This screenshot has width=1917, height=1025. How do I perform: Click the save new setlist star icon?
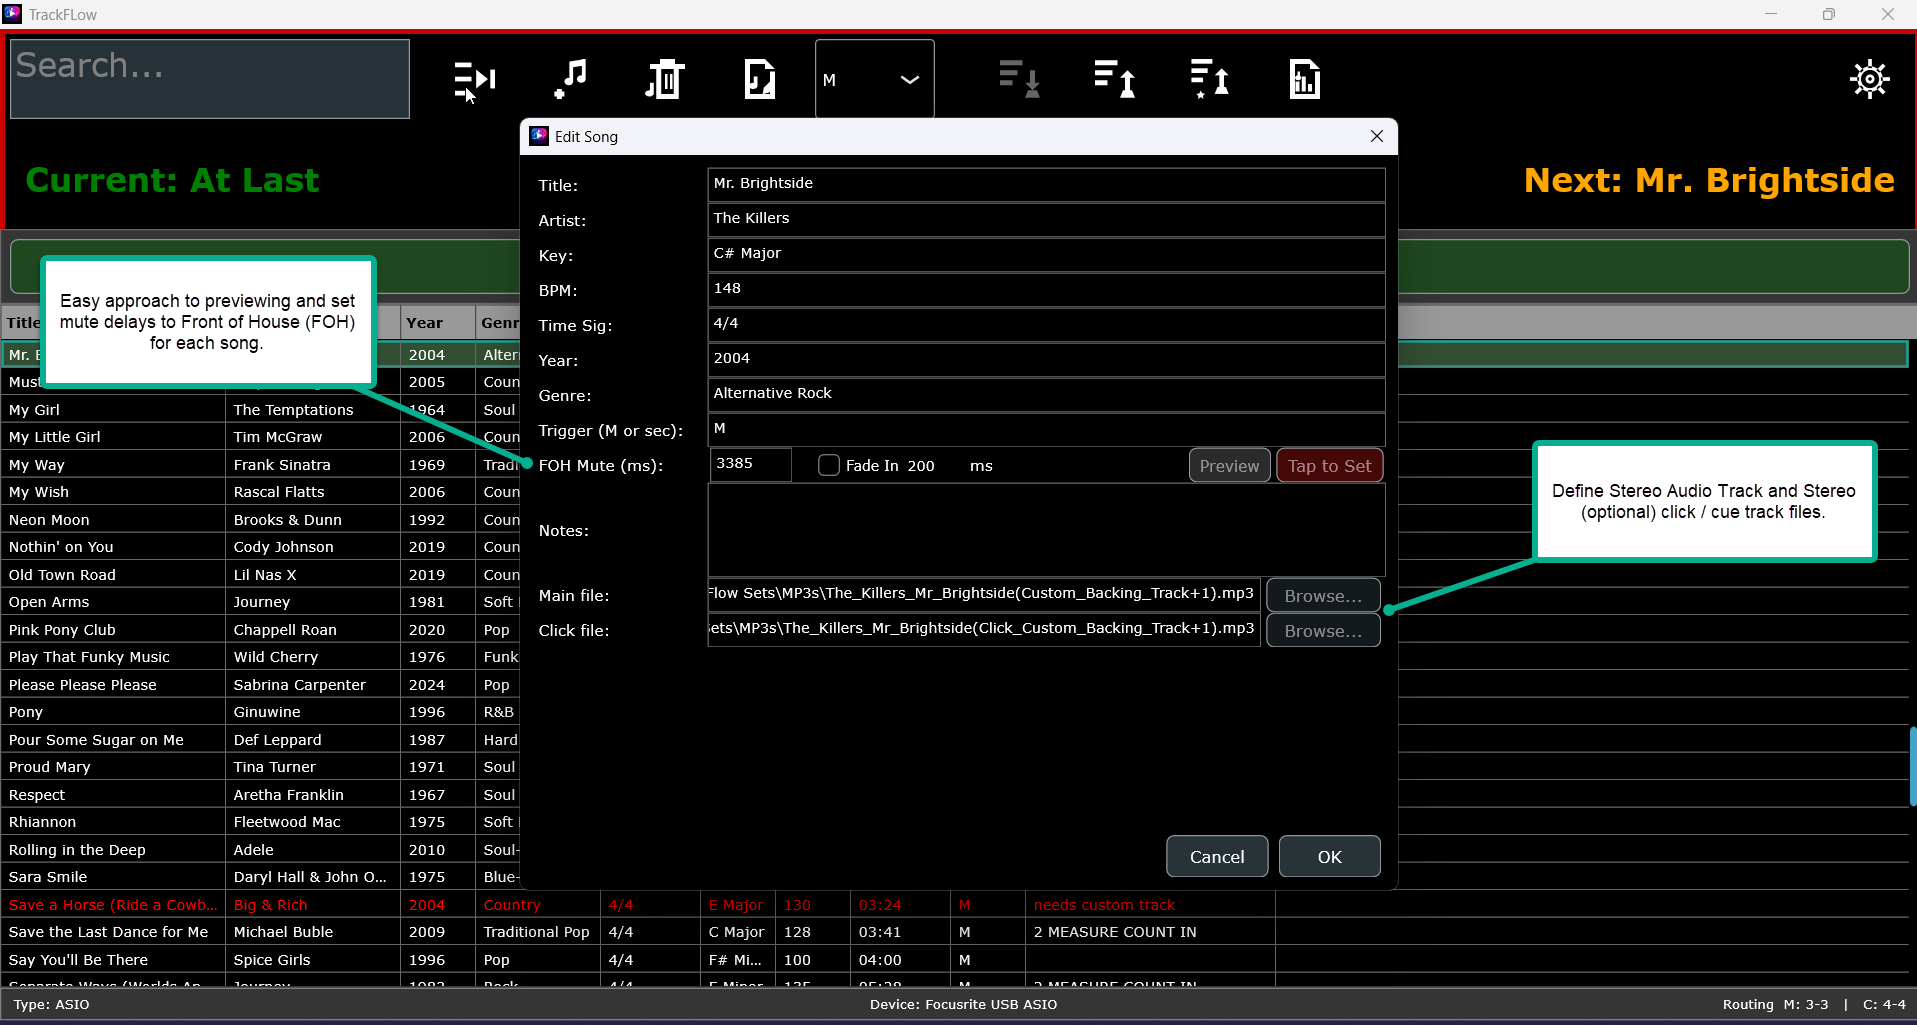1209,79
